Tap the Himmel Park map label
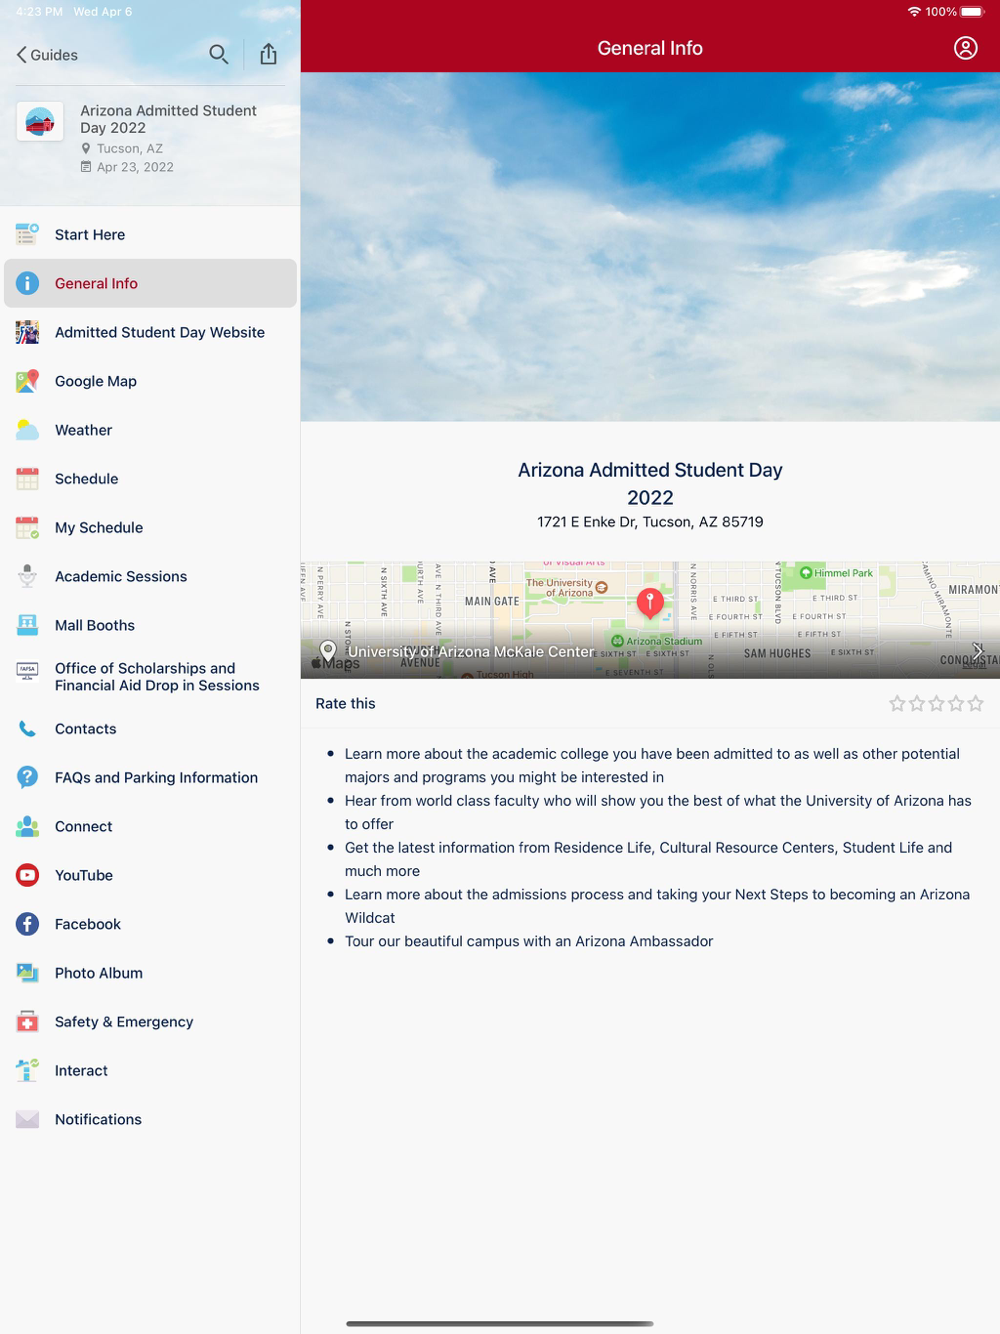Screen dimensions: 1000x1334 836,573
